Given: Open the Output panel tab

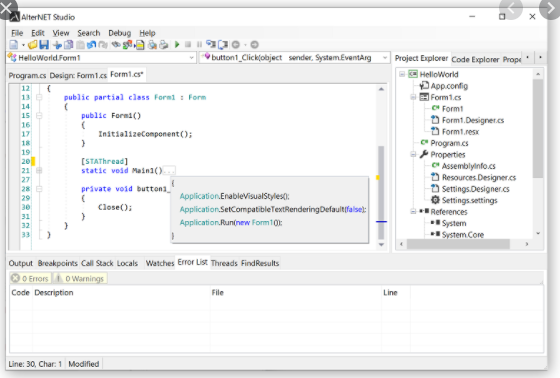Looking at the screenshot, I should click(20, 263).
